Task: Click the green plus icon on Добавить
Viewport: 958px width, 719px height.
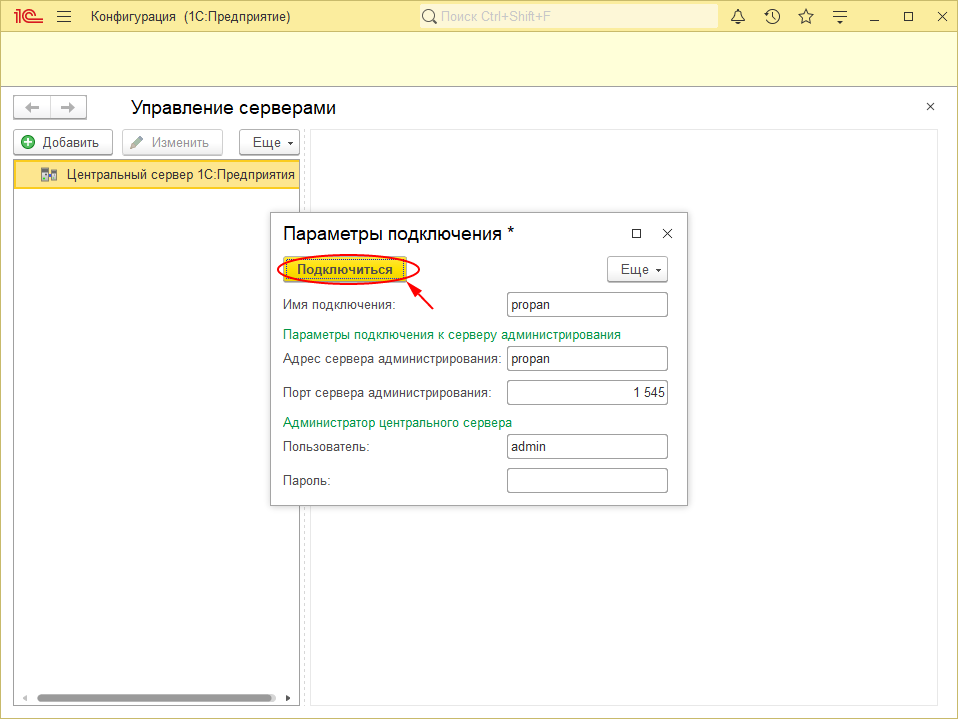Action: [x=27, y=142]
